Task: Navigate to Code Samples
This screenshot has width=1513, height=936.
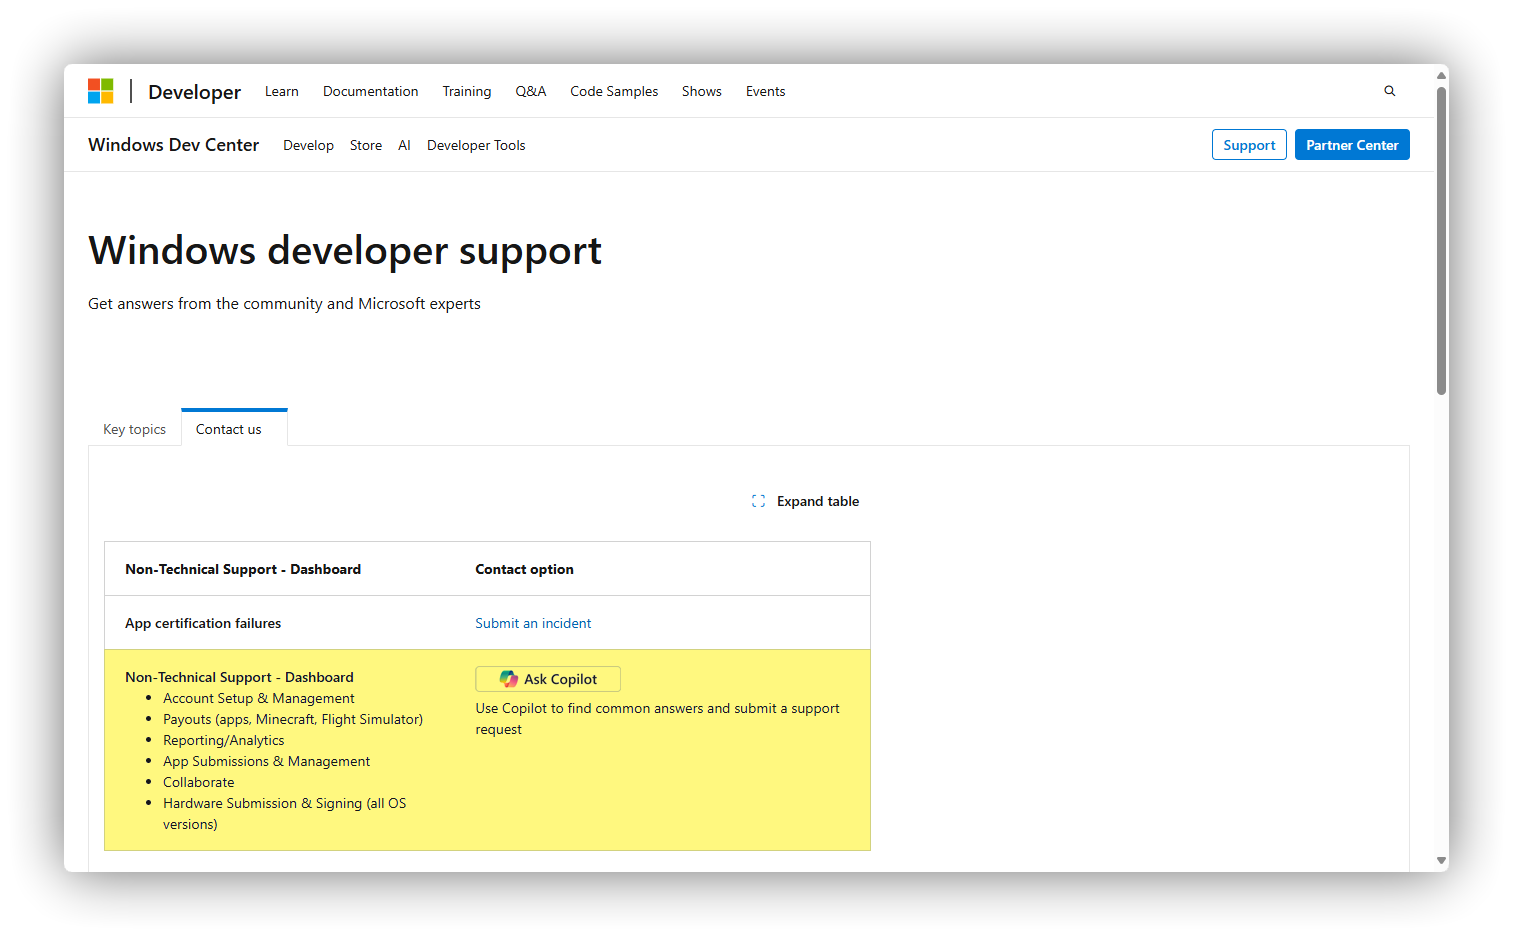Action: tap(614, 91)
